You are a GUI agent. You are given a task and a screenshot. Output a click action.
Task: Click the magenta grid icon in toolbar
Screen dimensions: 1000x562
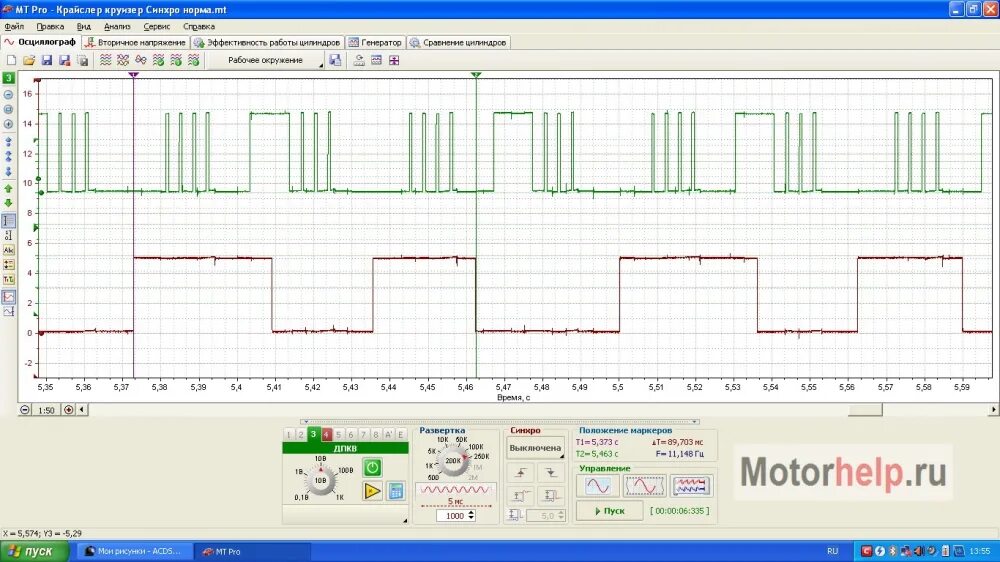pos(394,60)
